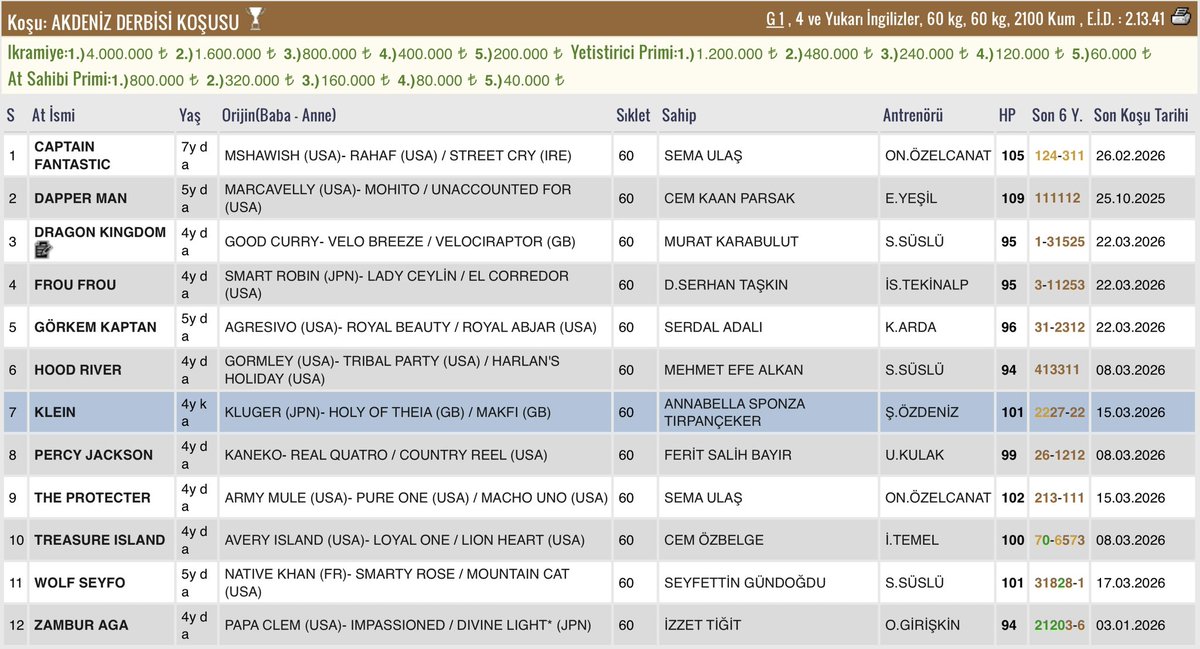This screenshot has height=649, width=1200.
Task: Open horse HOOD RIVER
Action: click(78, 370)
